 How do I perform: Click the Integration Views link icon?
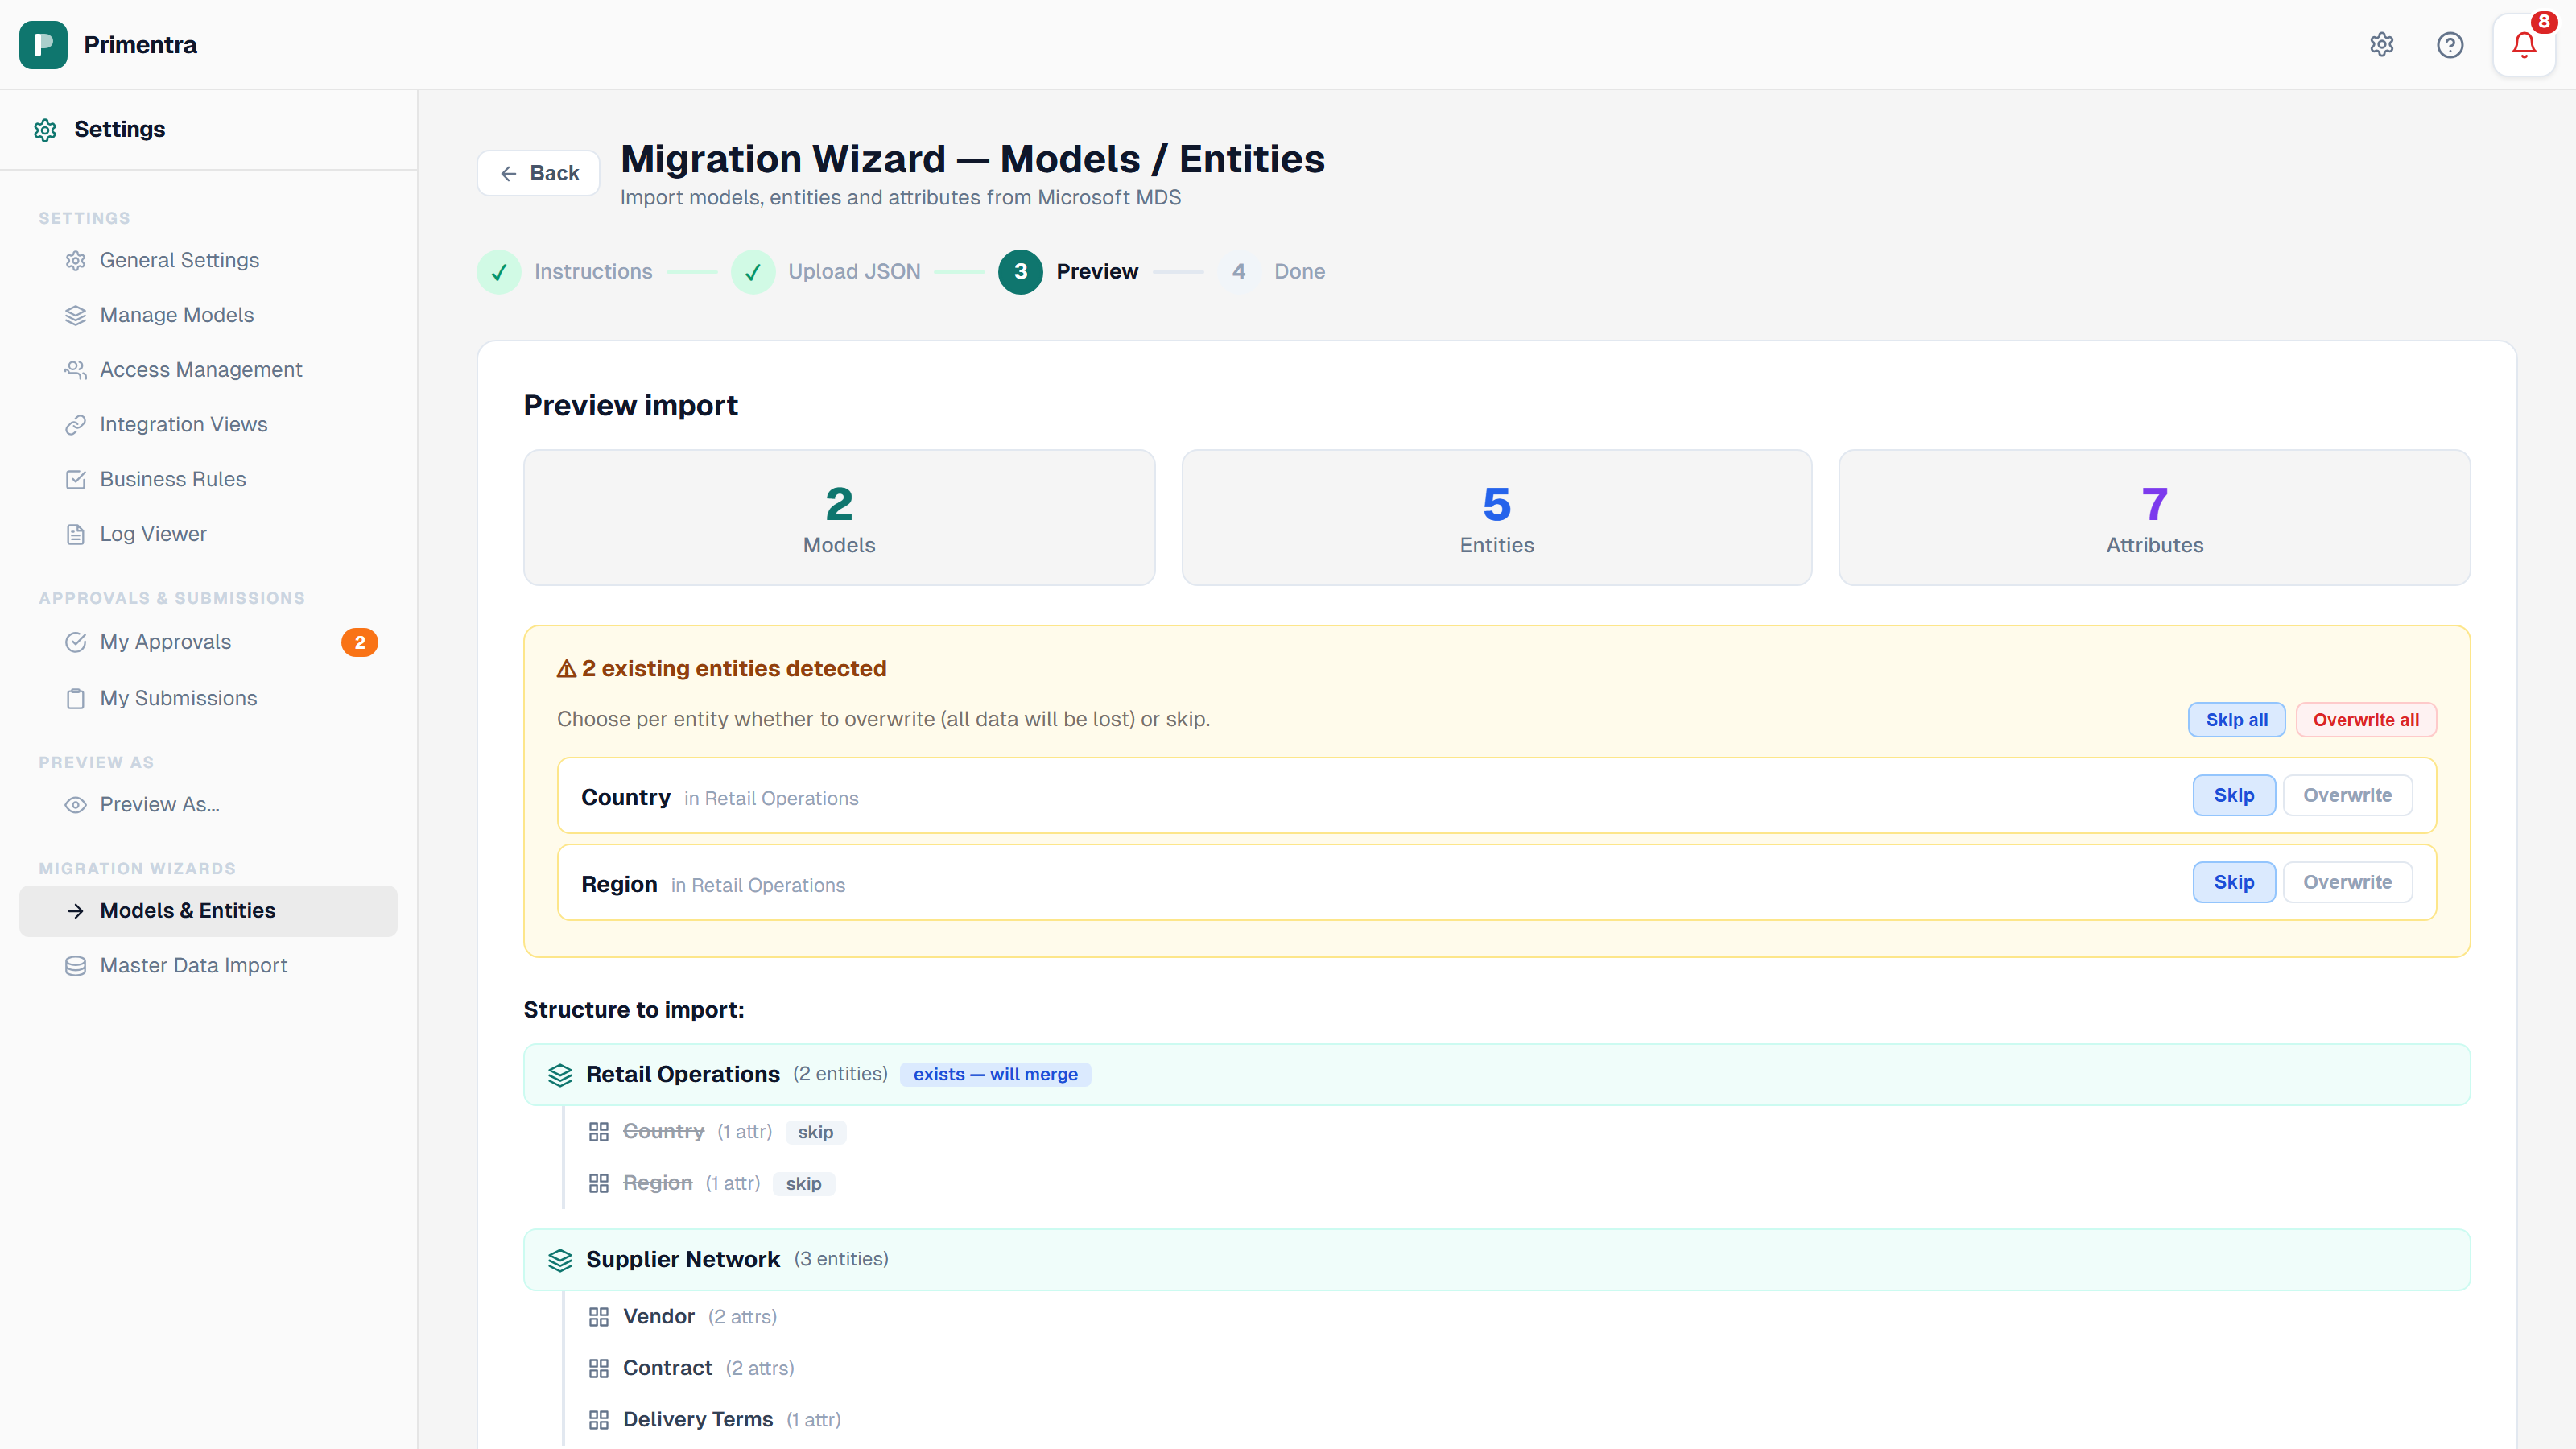coord(76,425)
